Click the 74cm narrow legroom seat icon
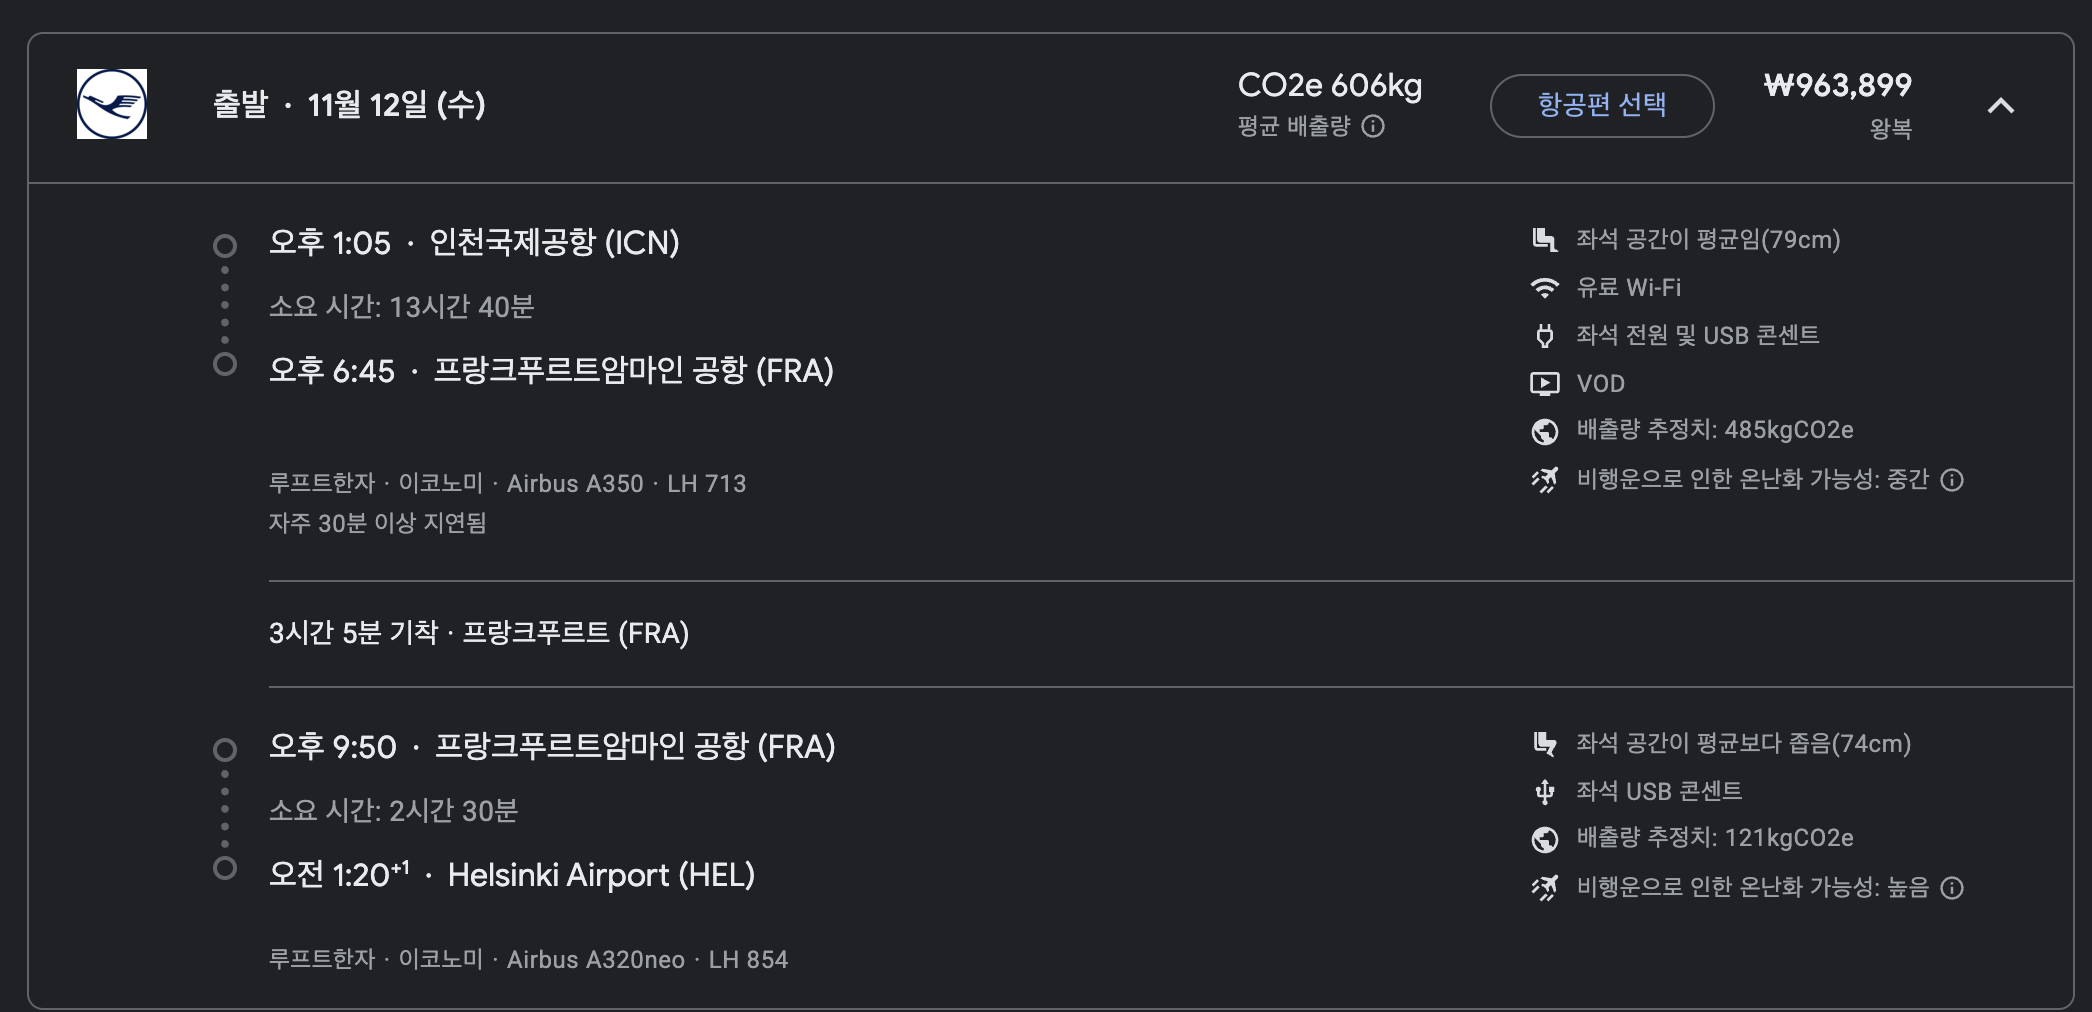This screenshot has height=1012, width=2092. tap(1544, 743)
